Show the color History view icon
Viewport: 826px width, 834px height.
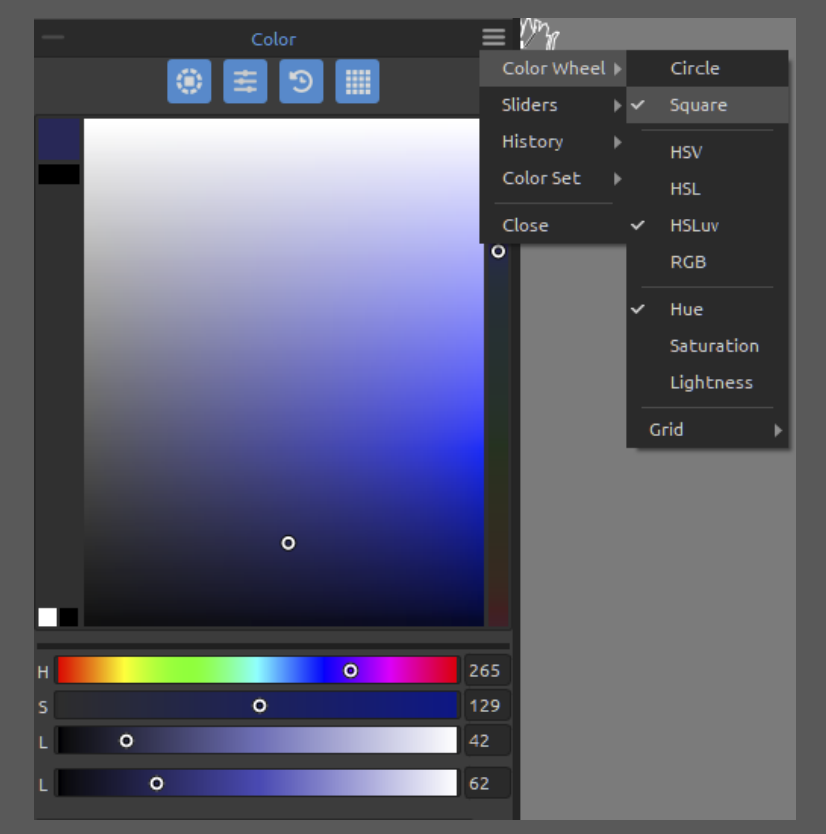301,82
